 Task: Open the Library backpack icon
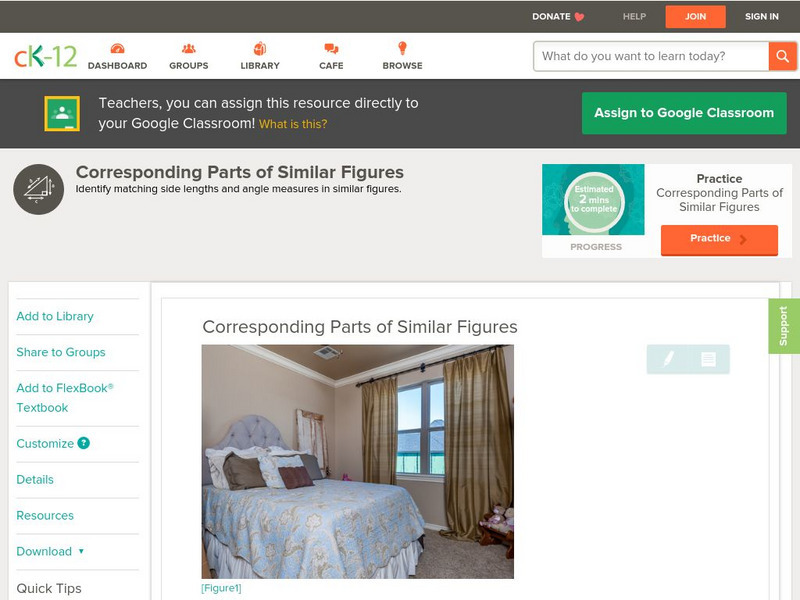coord(260,48)
